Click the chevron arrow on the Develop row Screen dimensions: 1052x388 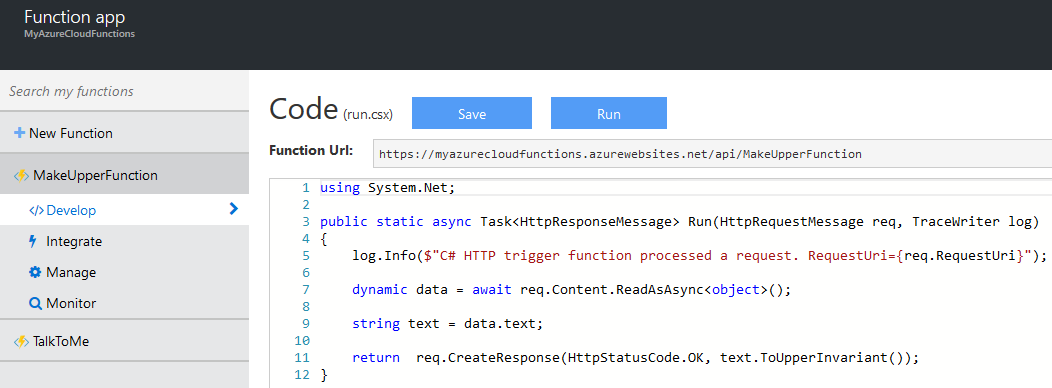click(233, 209)
